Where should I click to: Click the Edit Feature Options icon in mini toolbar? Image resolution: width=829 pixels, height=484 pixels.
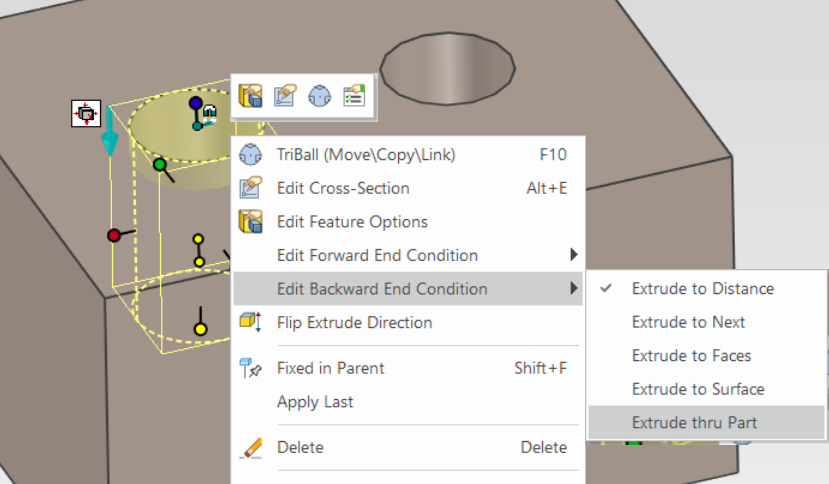tap(250, 96)
